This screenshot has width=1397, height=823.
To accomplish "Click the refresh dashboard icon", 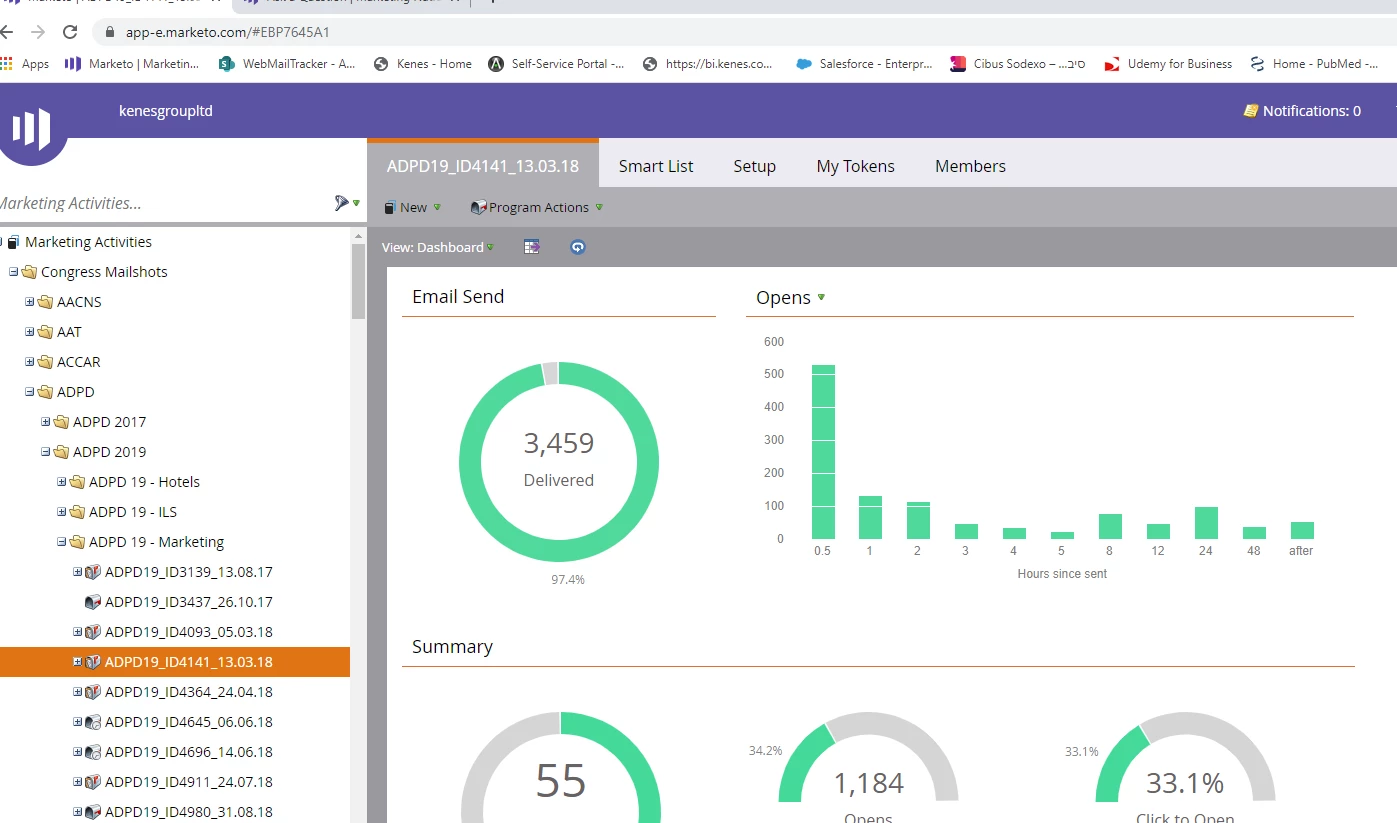I will [x=577, y=247].
